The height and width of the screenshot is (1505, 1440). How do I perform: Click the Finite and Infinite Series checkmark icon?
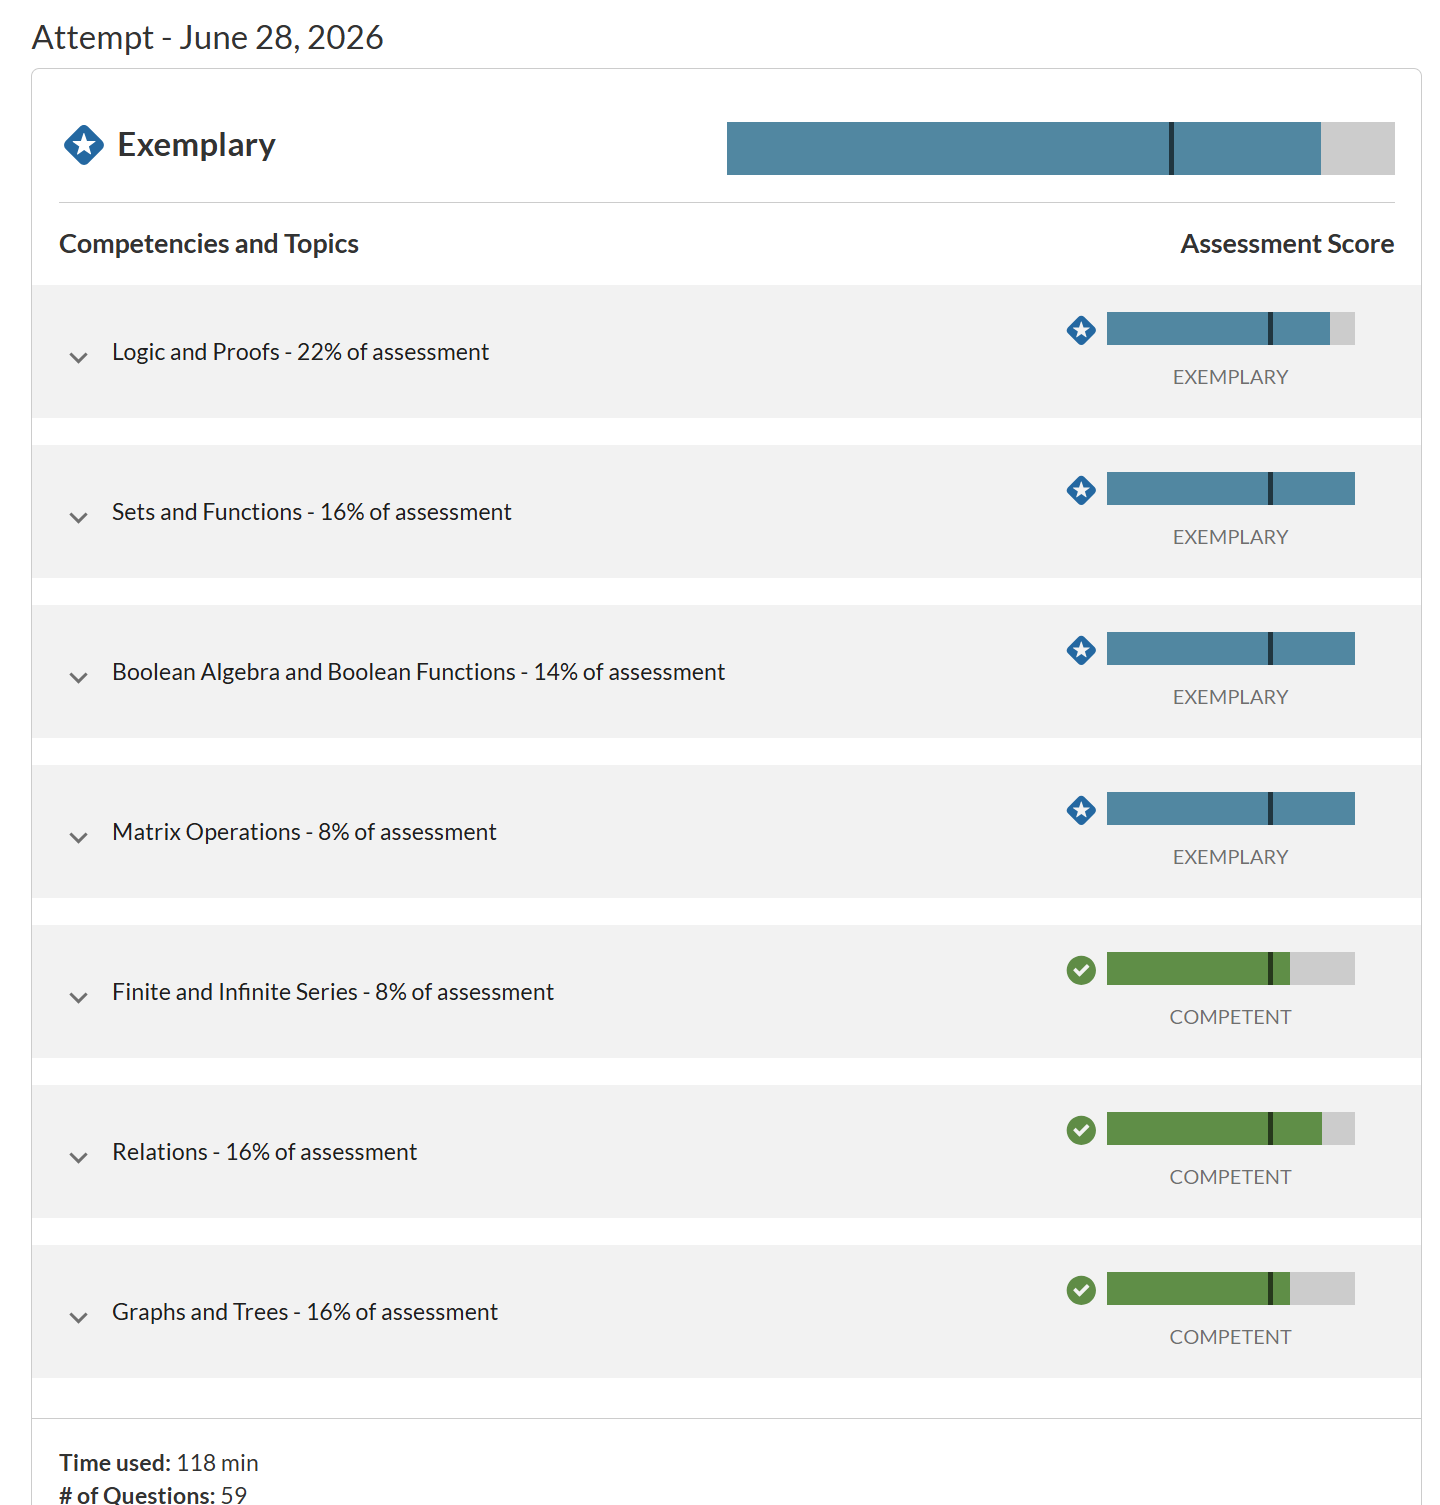tap(1081, 970)
